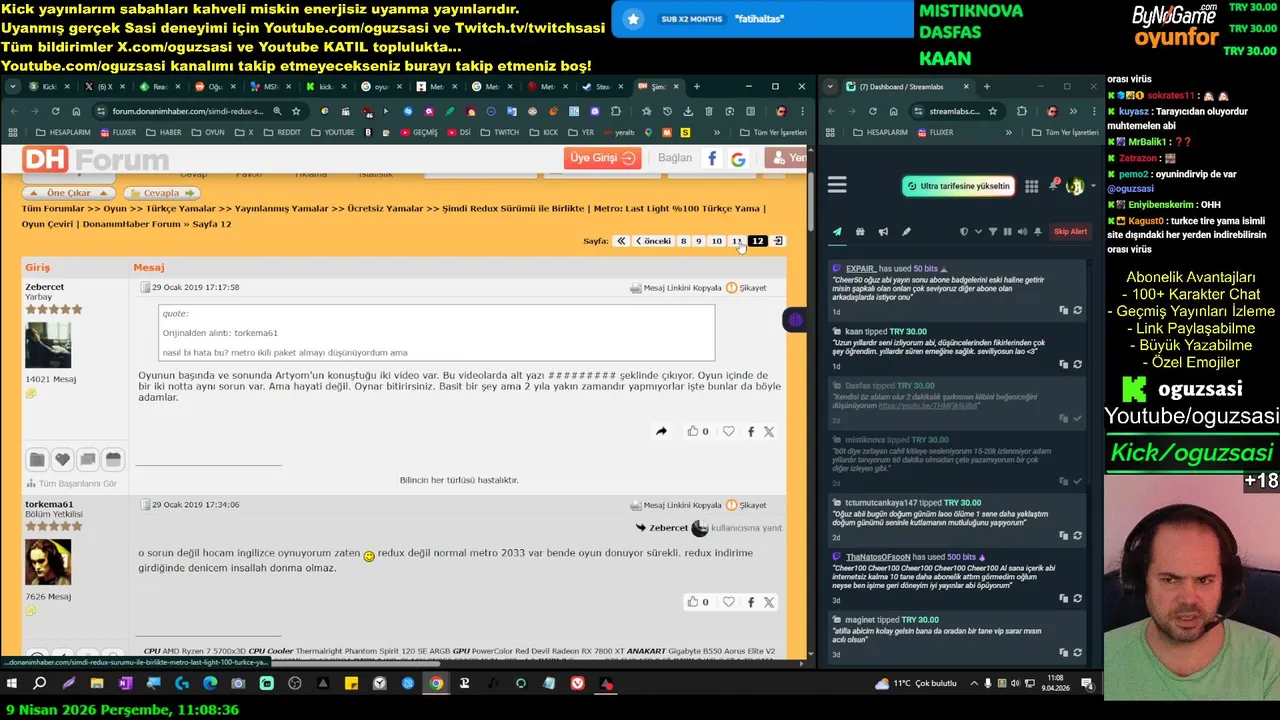The height and width of the screenshot is (720, 1280).
Task: Click the Üye Girişi login button
Action: pos(603,158)
